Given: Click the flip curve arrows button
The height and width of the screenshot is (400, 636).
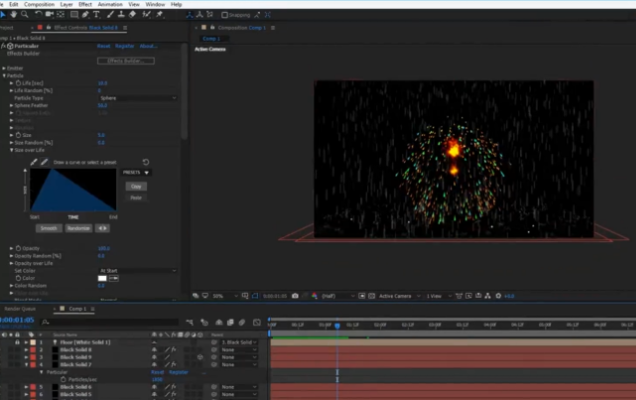Looking at the screenshot, I should click(103, 228).
